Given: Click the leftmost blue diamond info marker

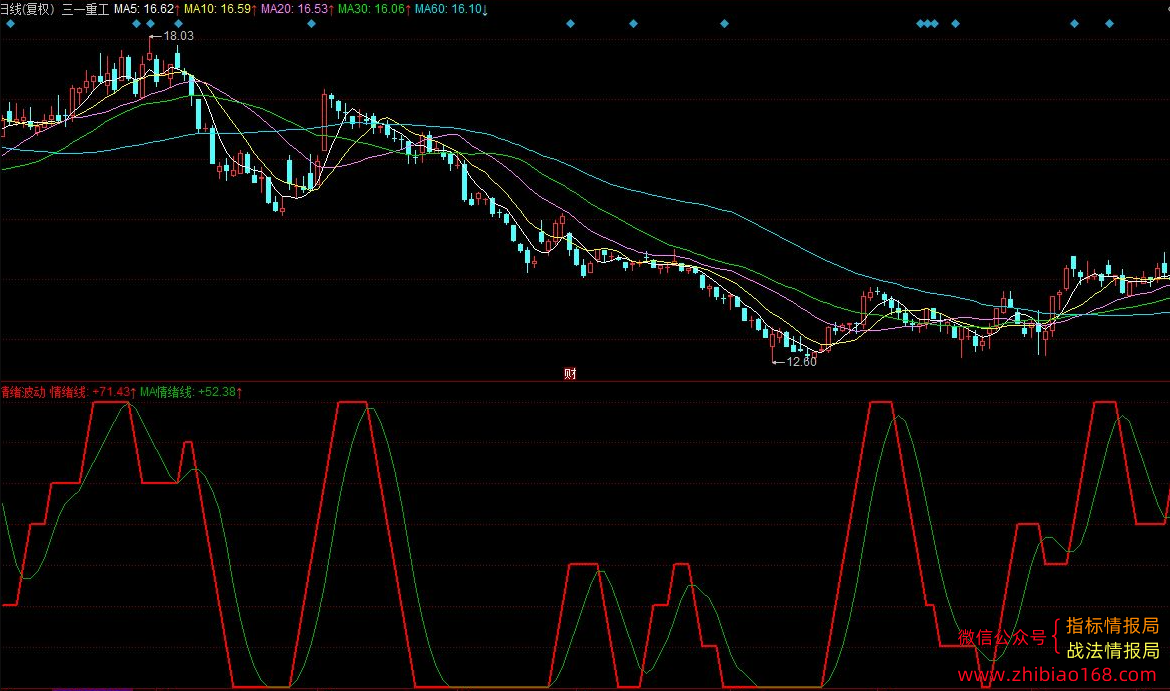Looking at the screenshot, I should coord(10,24).
